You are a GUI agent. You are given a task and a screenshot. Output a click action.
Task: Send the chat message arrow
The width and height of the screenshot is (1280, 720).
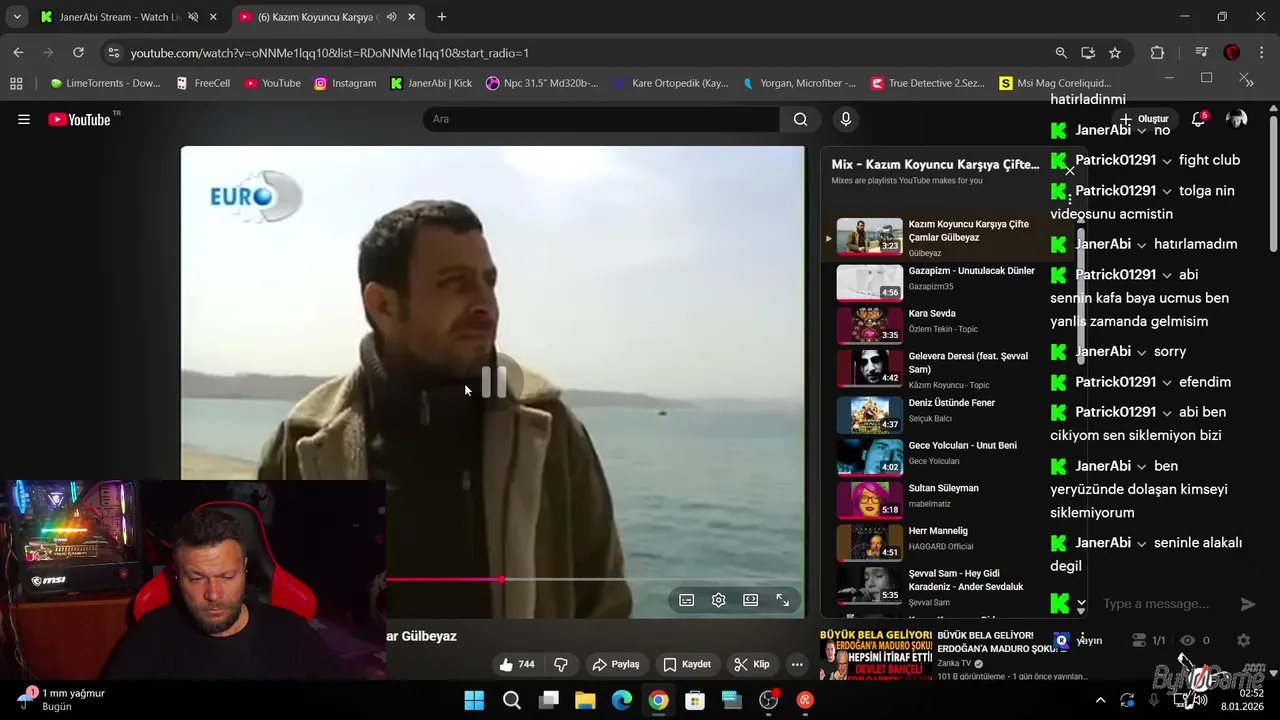pyautogui.click(x=1247, y=604)
